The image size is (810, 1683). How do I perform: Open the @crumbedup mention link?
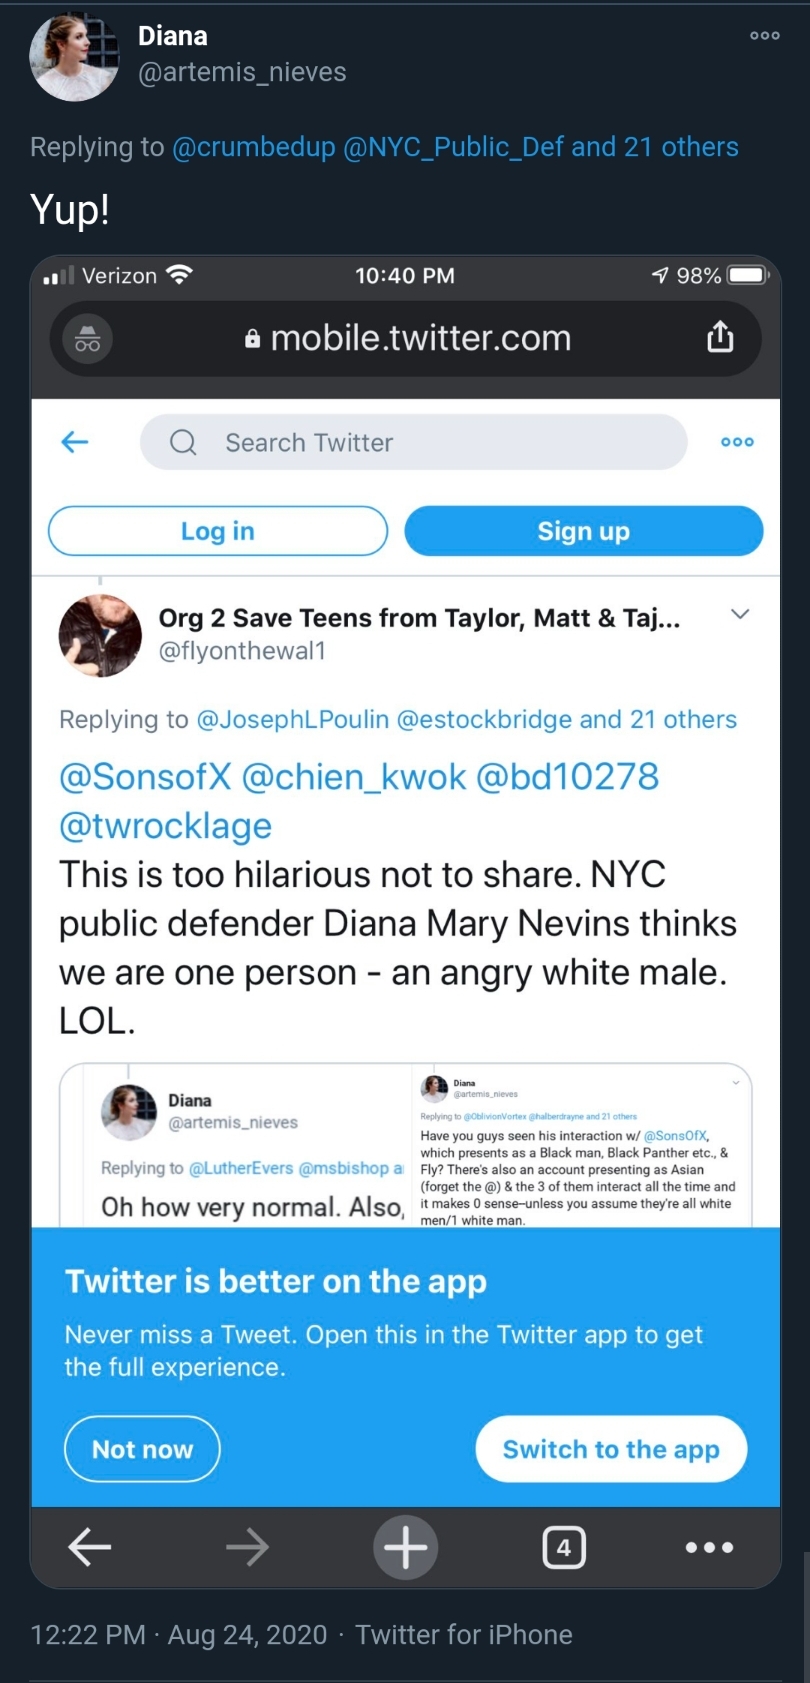254,147
